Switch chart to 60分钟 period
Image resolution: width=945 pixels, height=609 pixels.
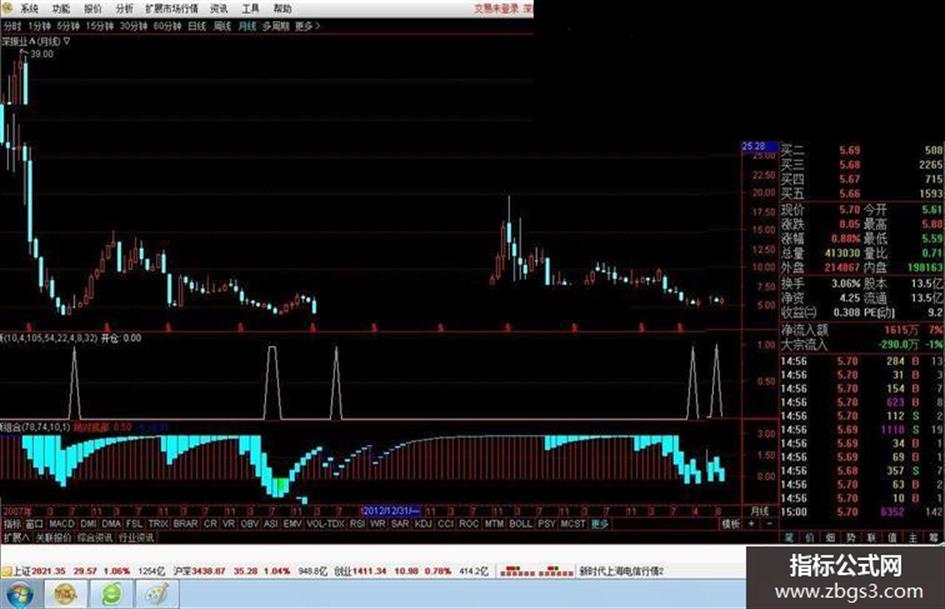(x=167, y=26)
